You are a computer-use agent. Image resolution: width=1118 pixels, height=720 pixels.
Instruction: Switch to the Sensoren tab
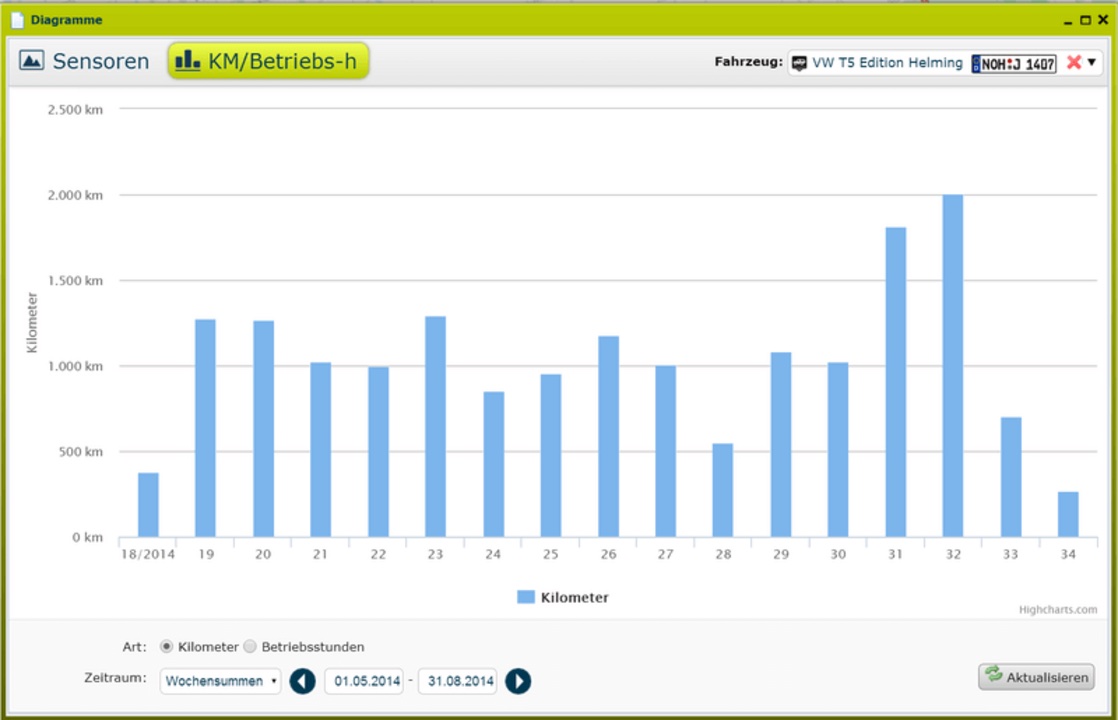tap(84, 61)
